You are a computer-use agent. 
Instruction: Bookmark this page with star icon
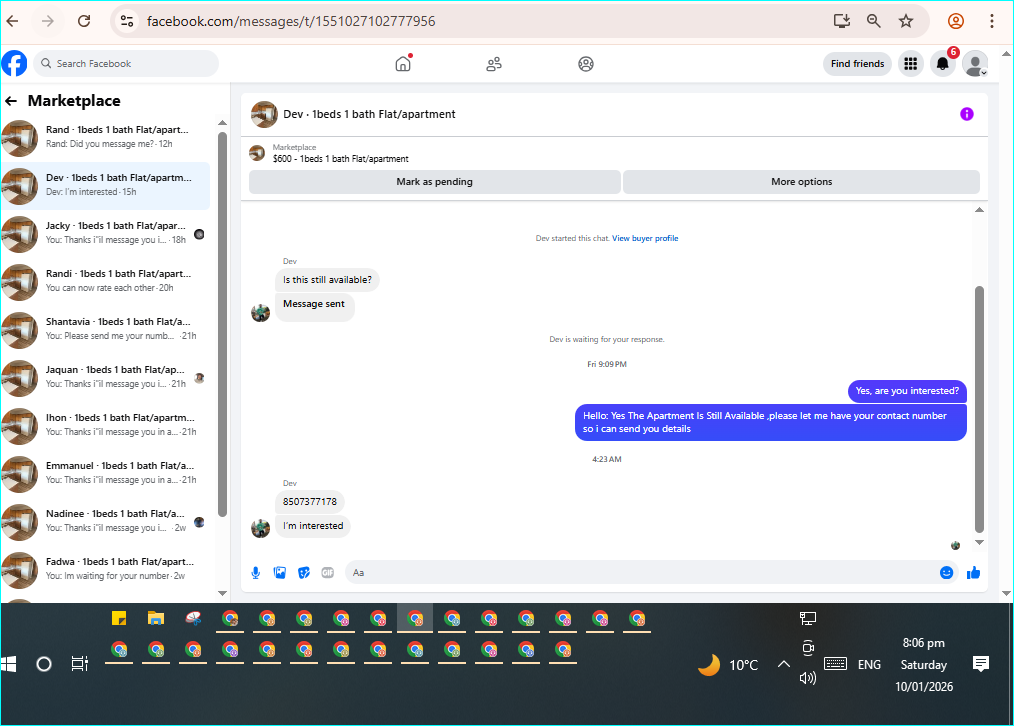coord(906,21)
